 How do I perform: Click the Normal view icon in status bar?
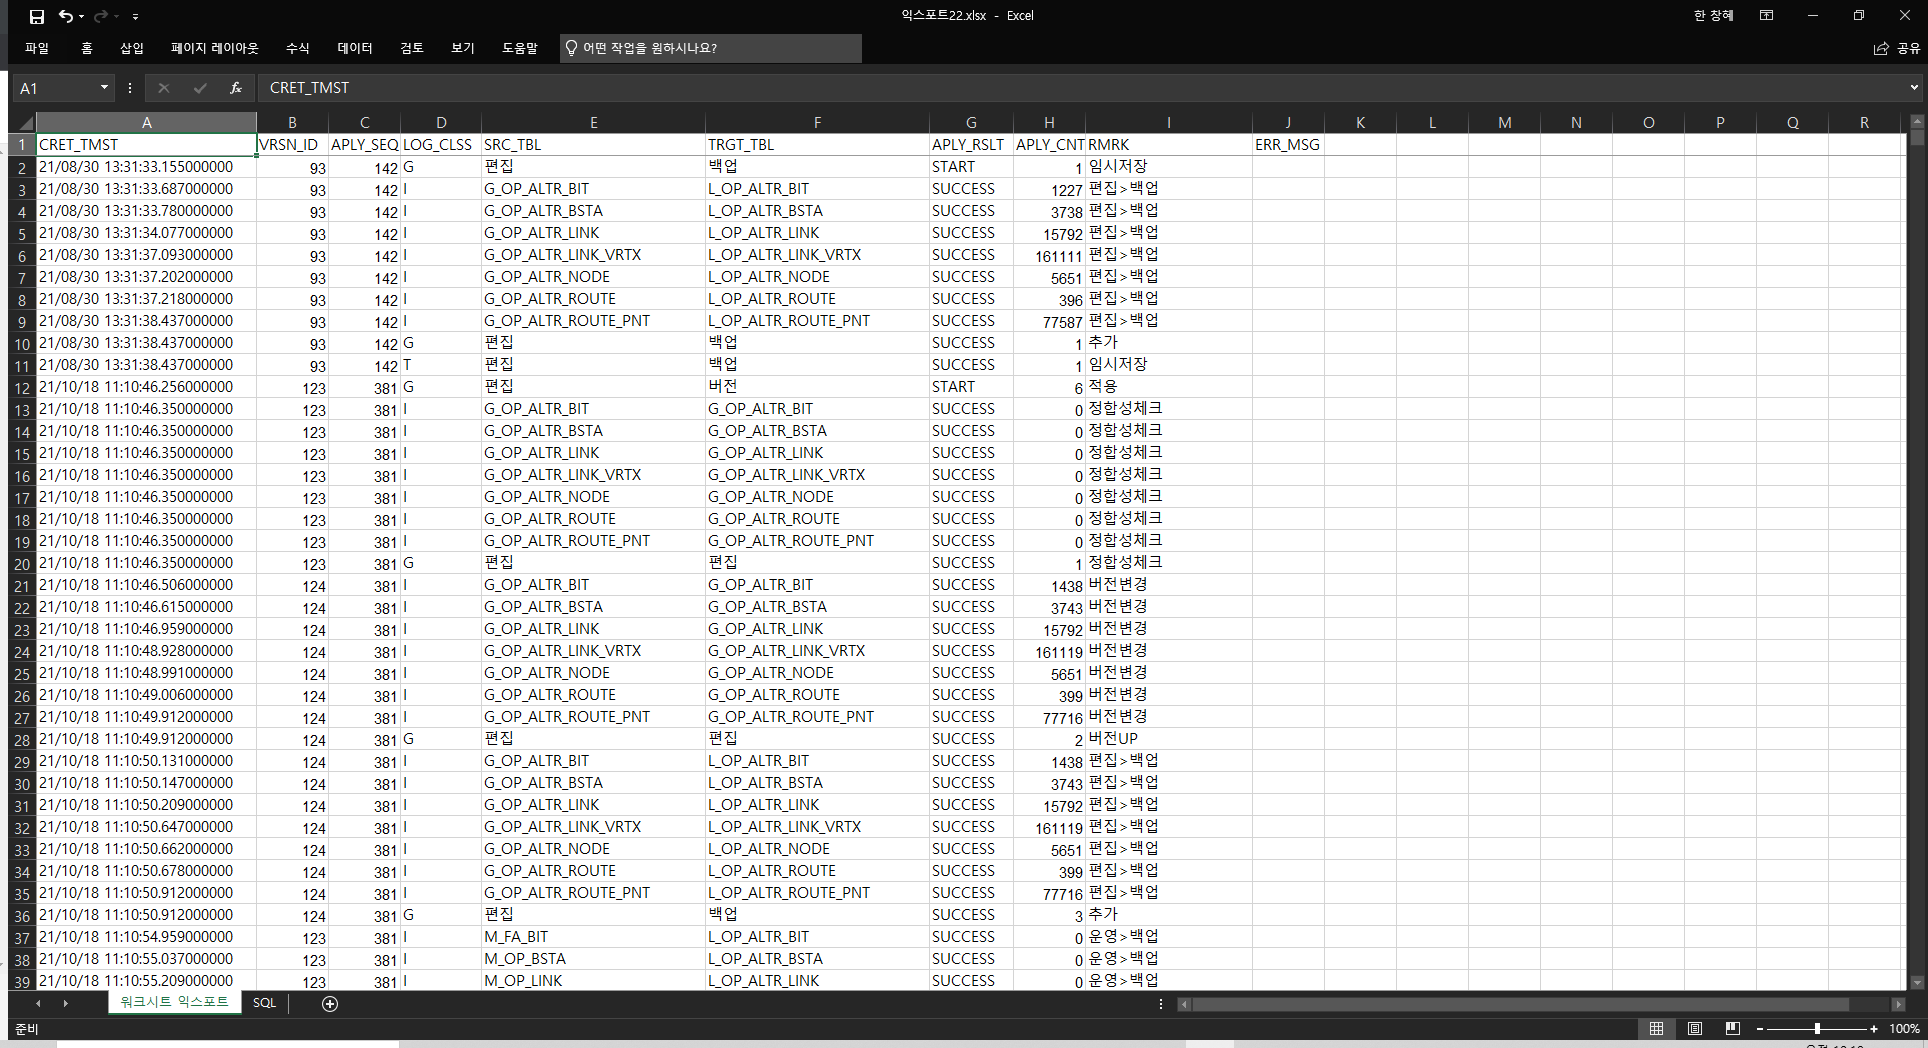pyautogui.click(x=1656, y=1028)
